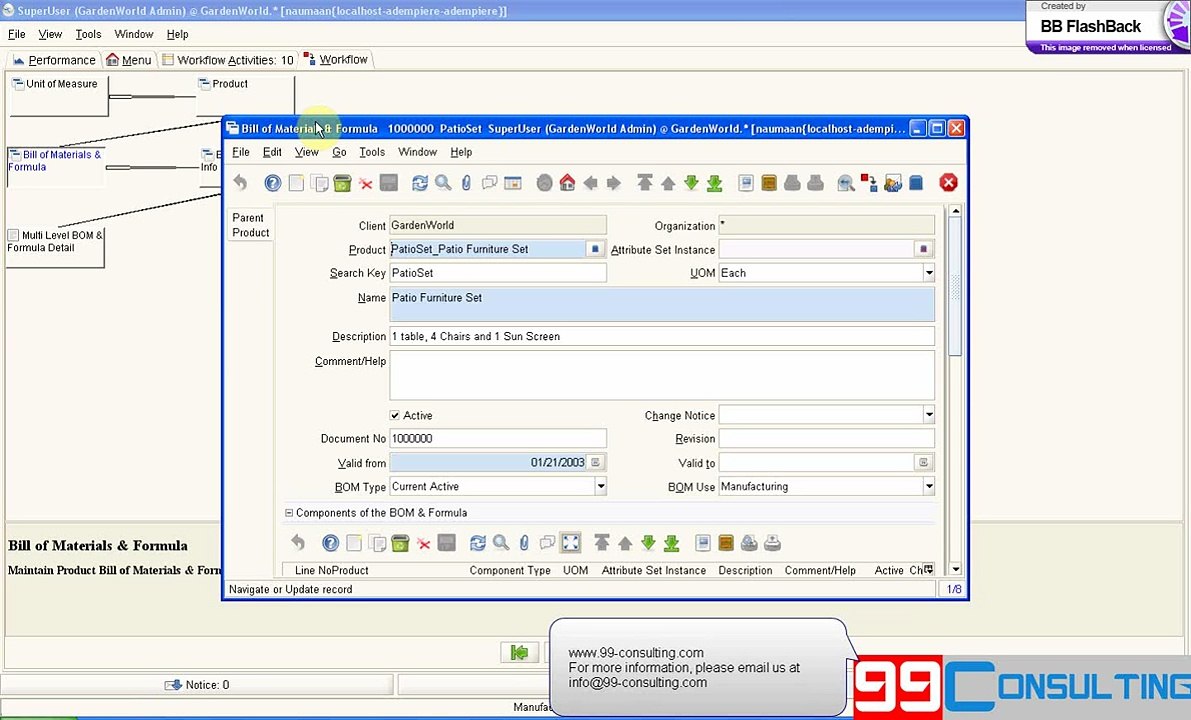Click the Attribute Set Instance lookup button
Image resolution: width=1191 pixels, height=720 pixels.
click(924, 249)
